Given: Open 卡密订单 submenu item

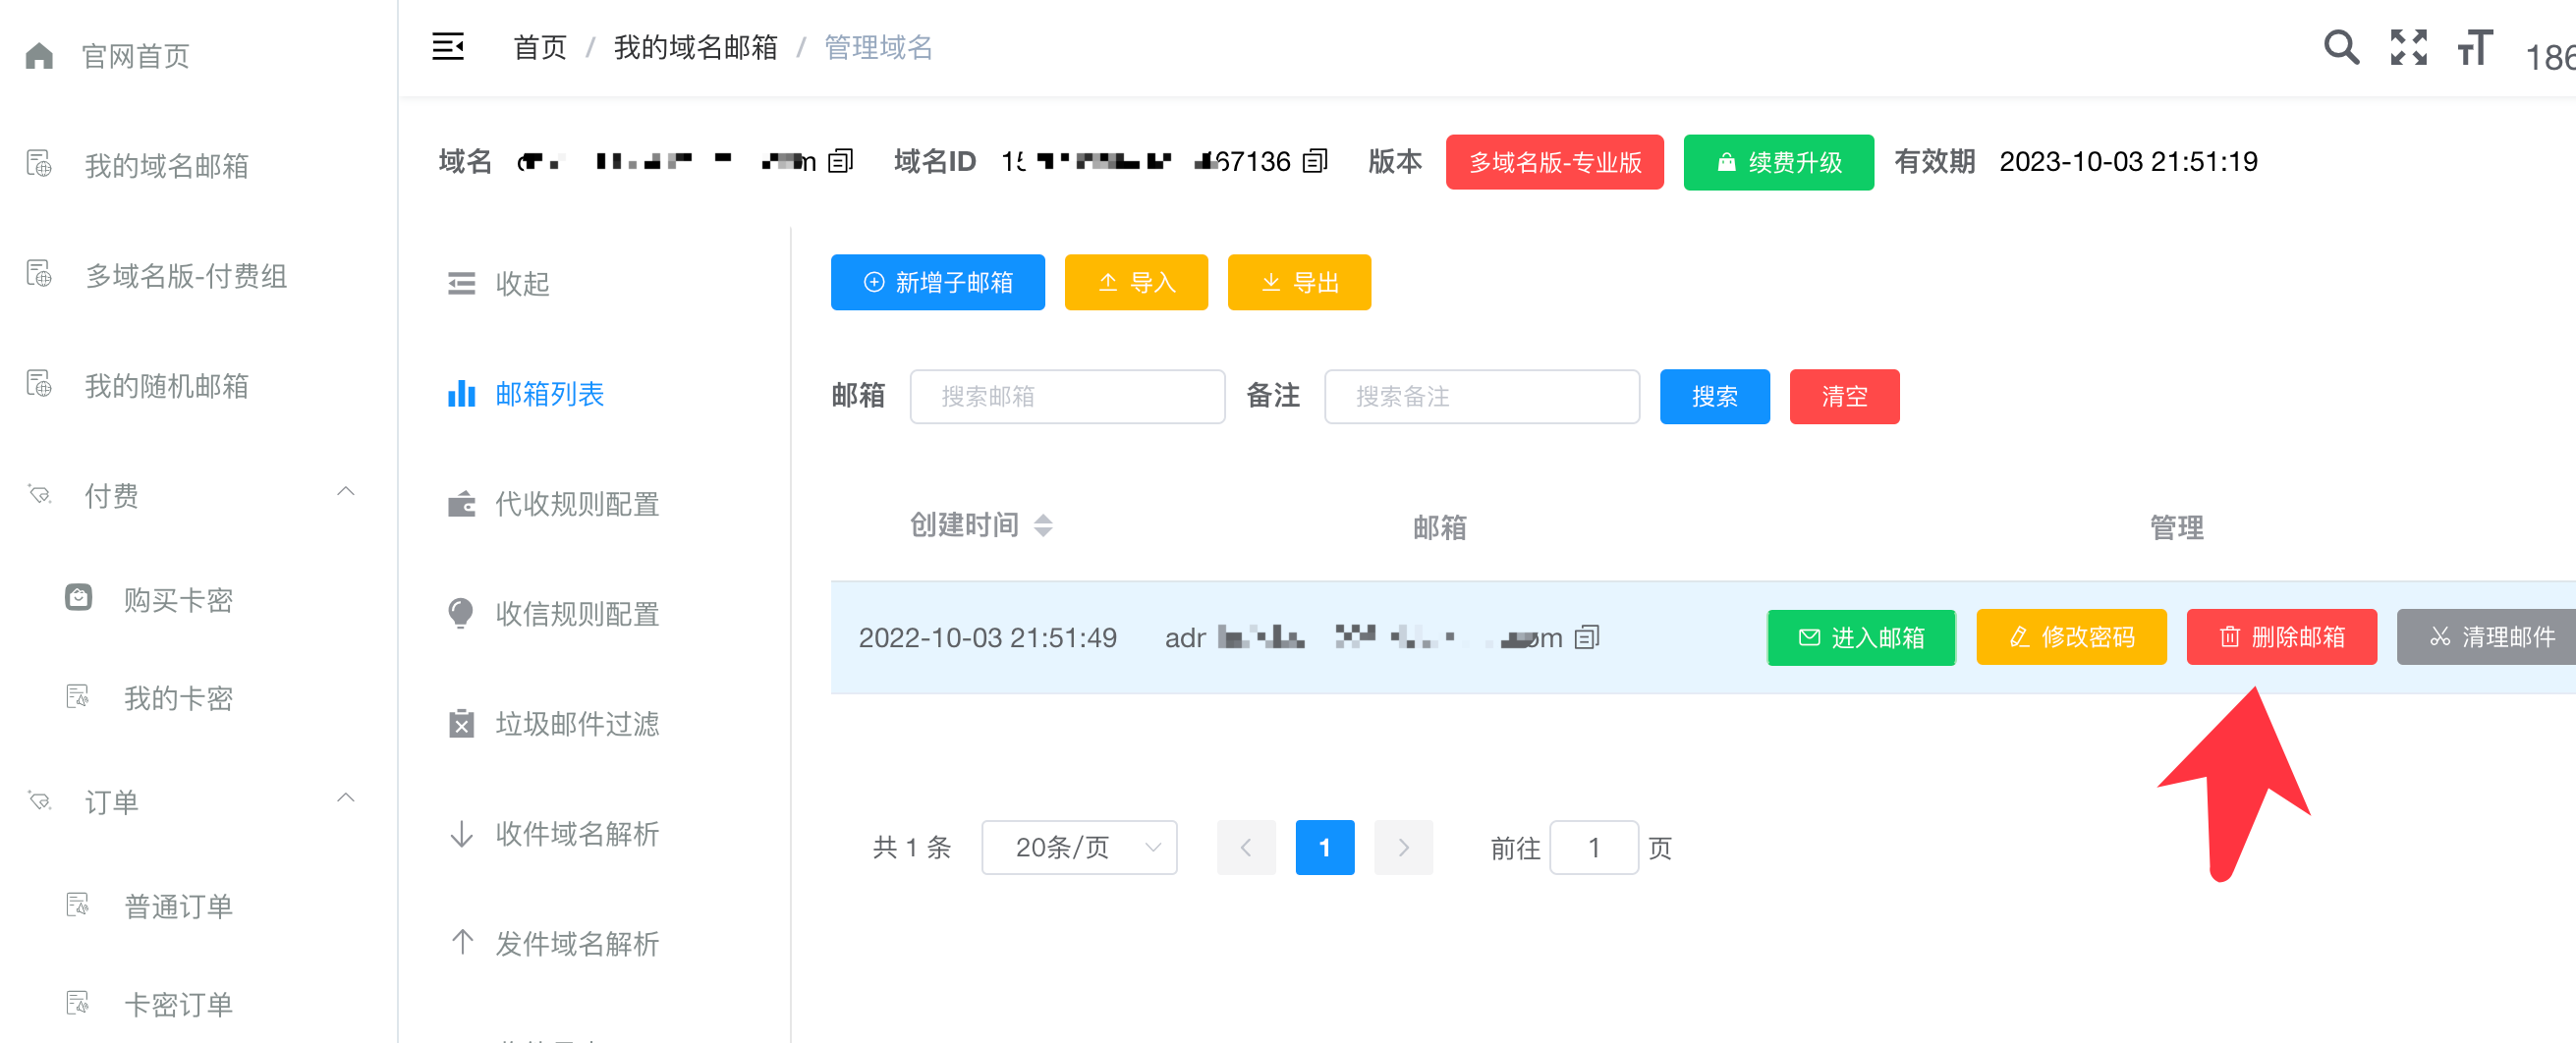Looking at the screenshot, I should [178, 1004].
